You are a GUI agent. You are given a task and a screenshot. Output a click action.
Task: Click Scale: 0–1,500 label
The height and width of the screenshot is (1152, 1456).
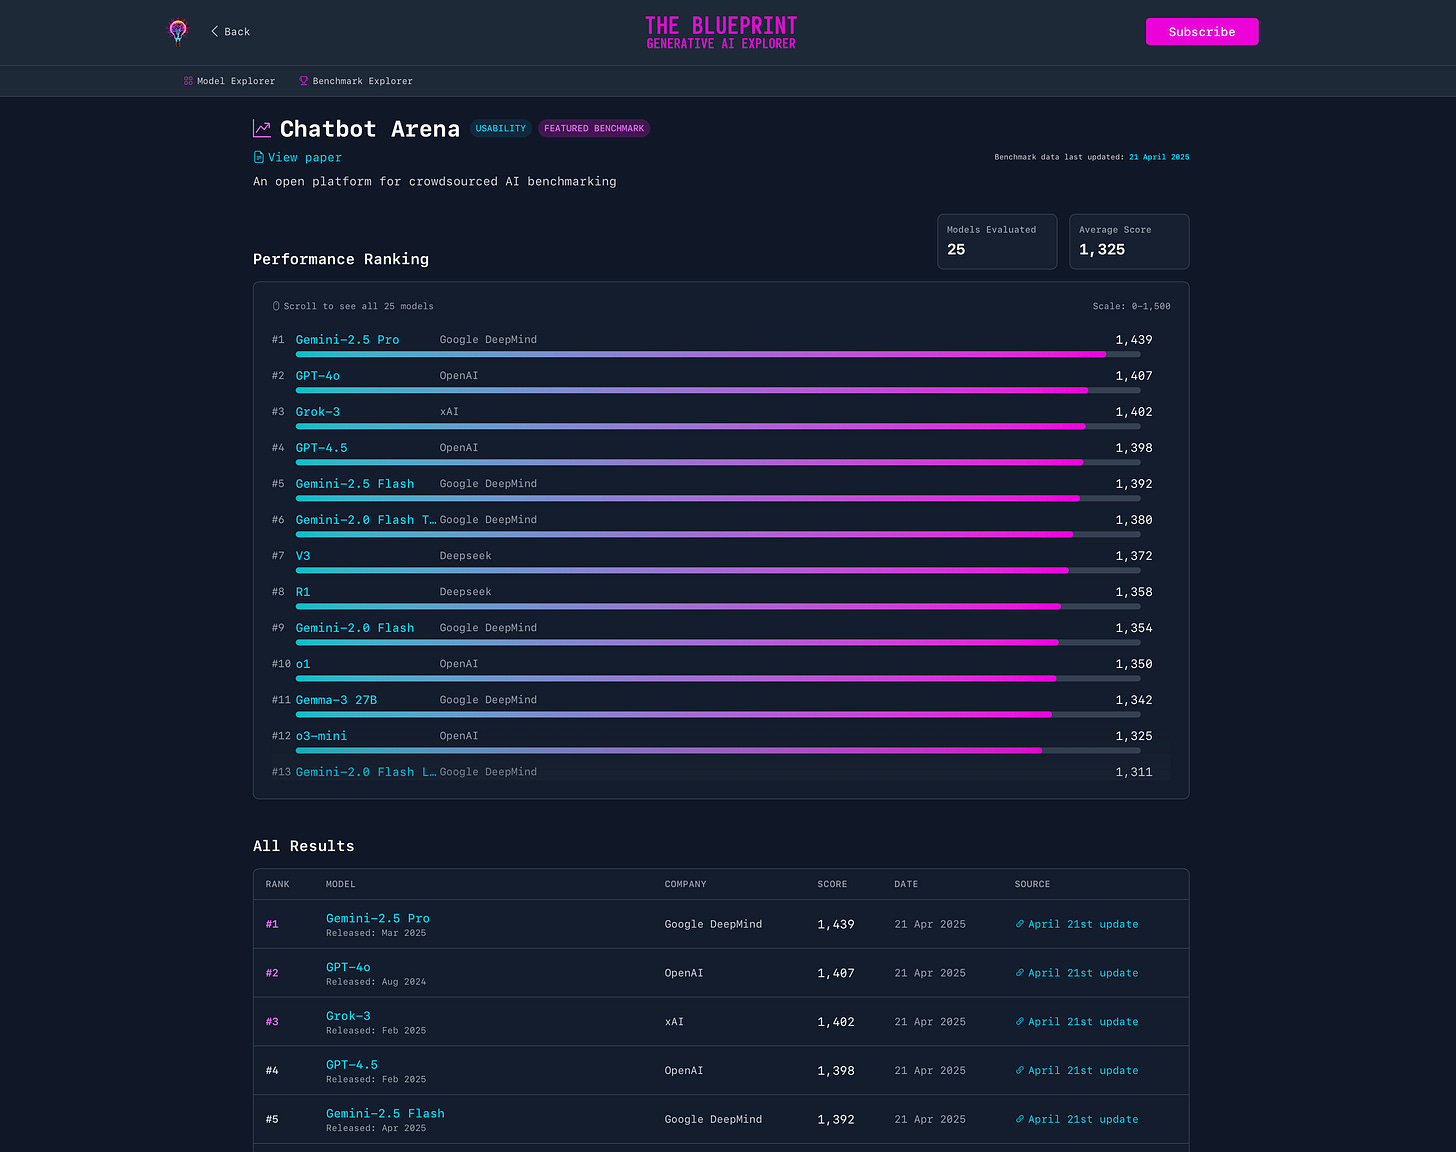pos(1131,306)
